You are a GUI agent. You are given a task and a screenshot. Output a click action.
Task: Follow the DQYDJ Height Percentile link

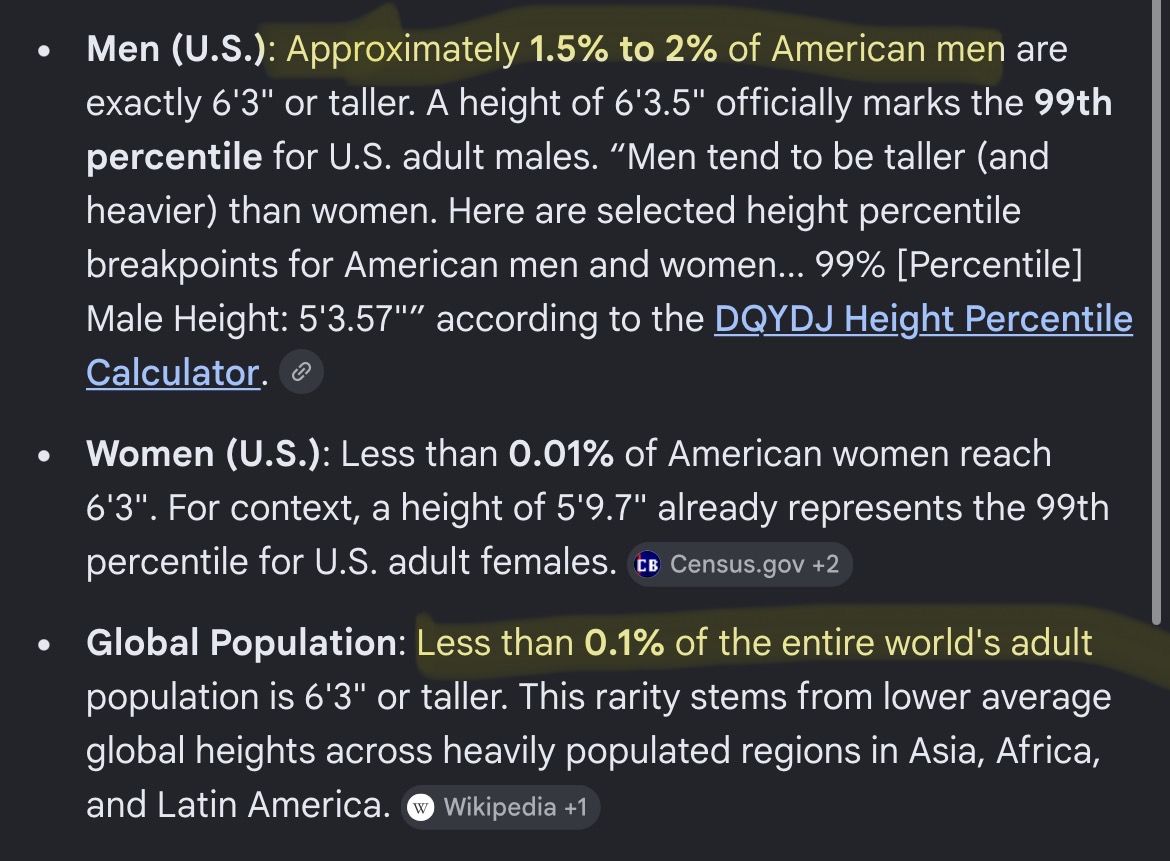point(923,319)
